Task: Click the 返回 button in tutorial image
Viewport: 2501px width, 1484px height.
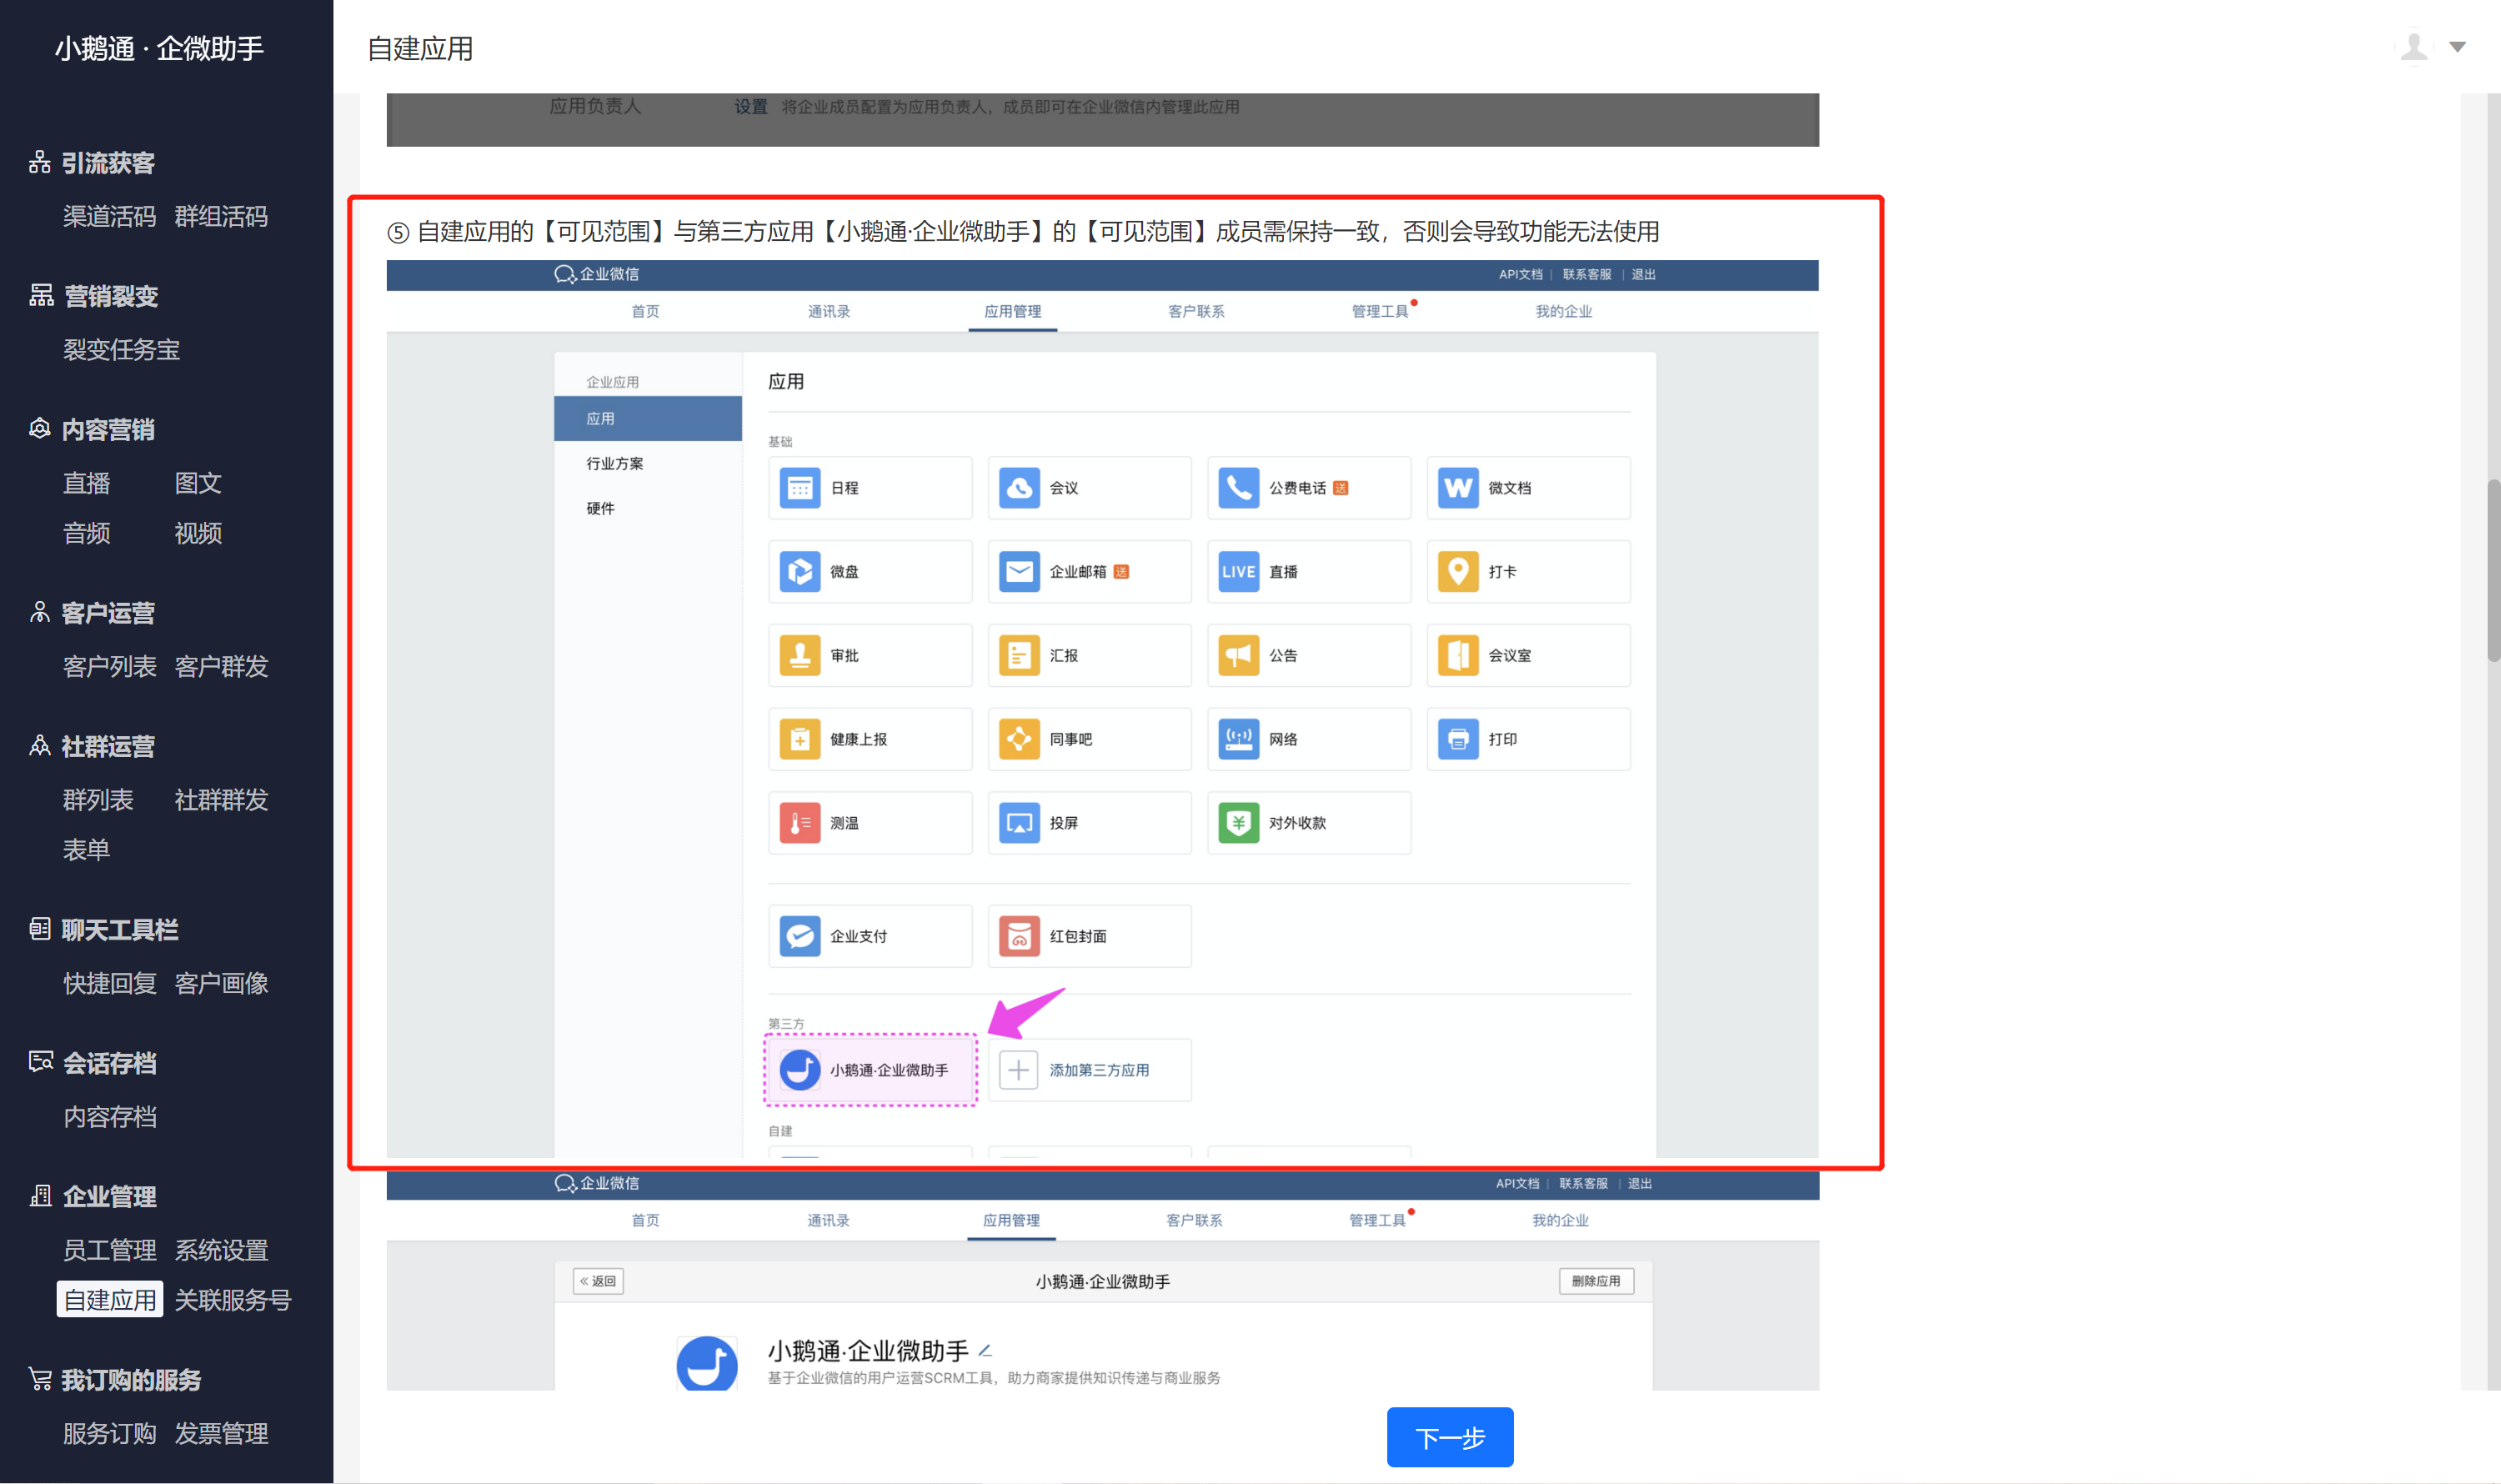Action: (598, 1281)
